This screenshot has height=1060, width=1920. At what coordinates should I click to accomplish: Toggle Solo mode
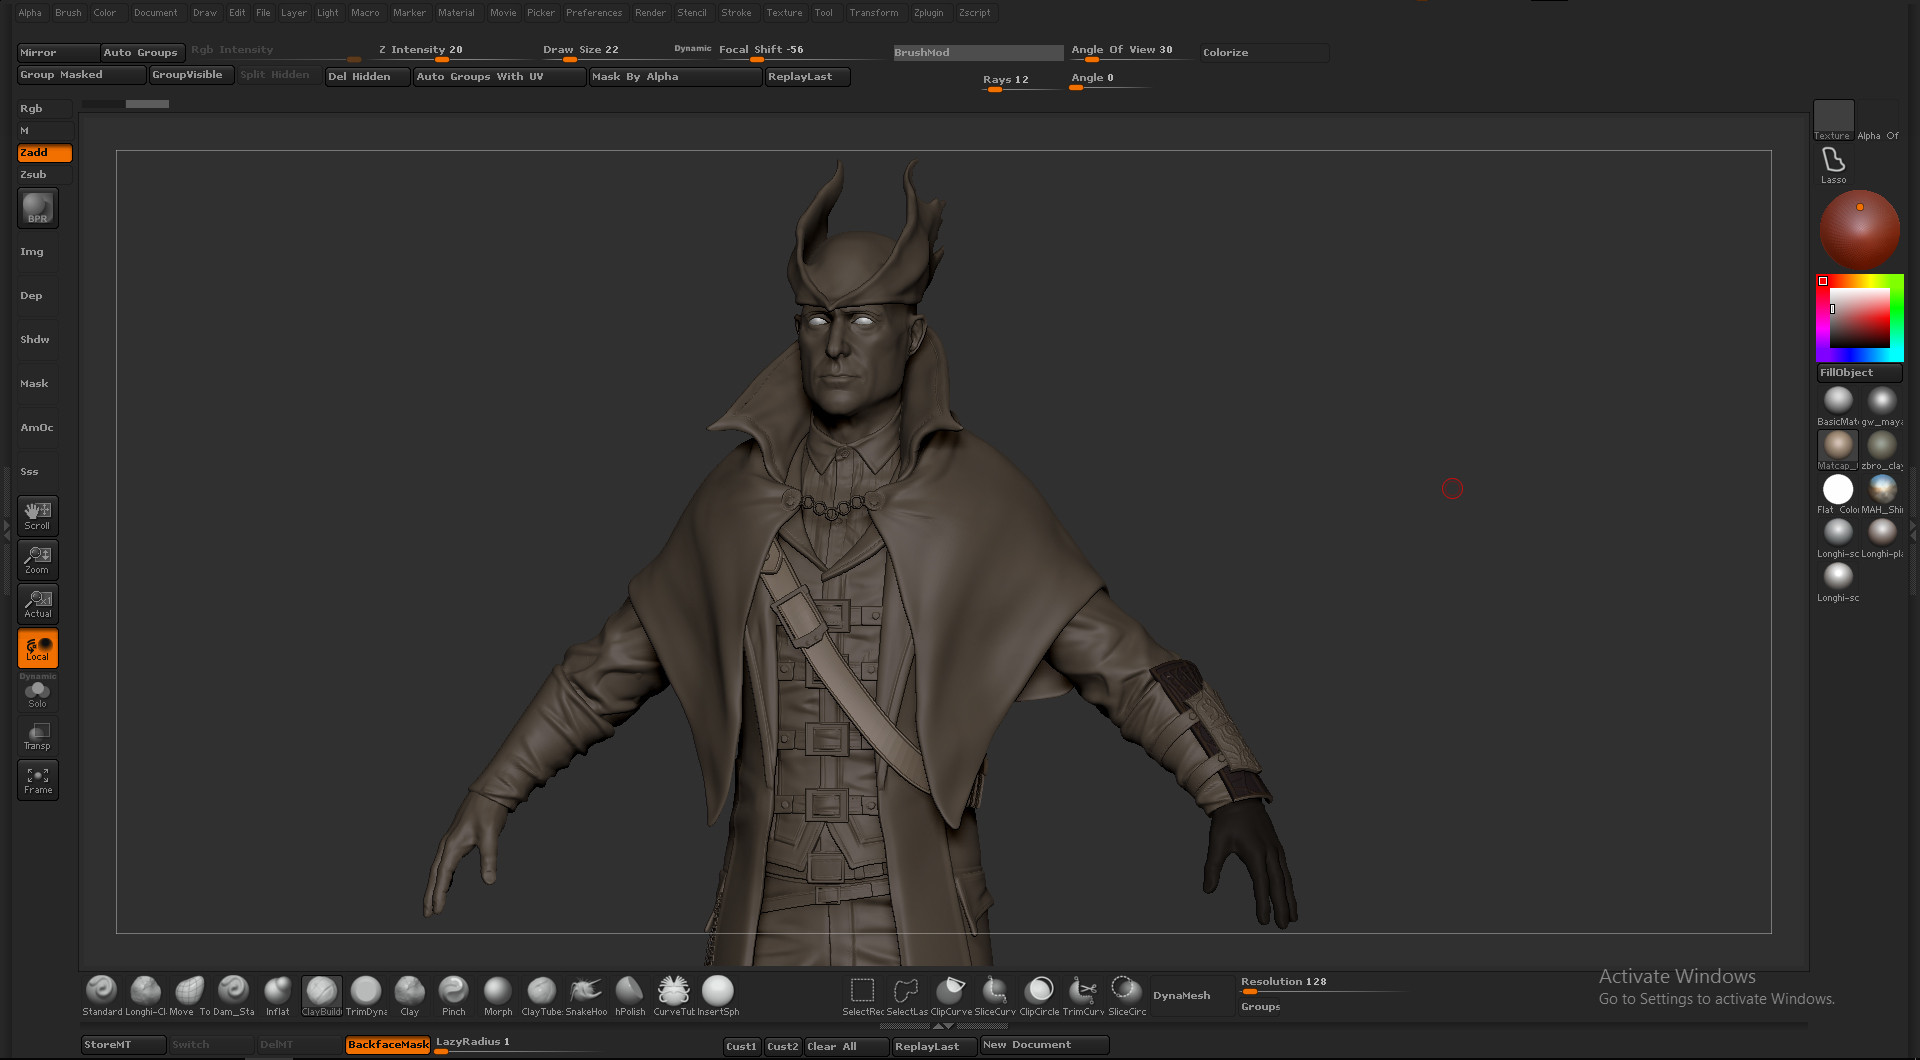[38, 693]
